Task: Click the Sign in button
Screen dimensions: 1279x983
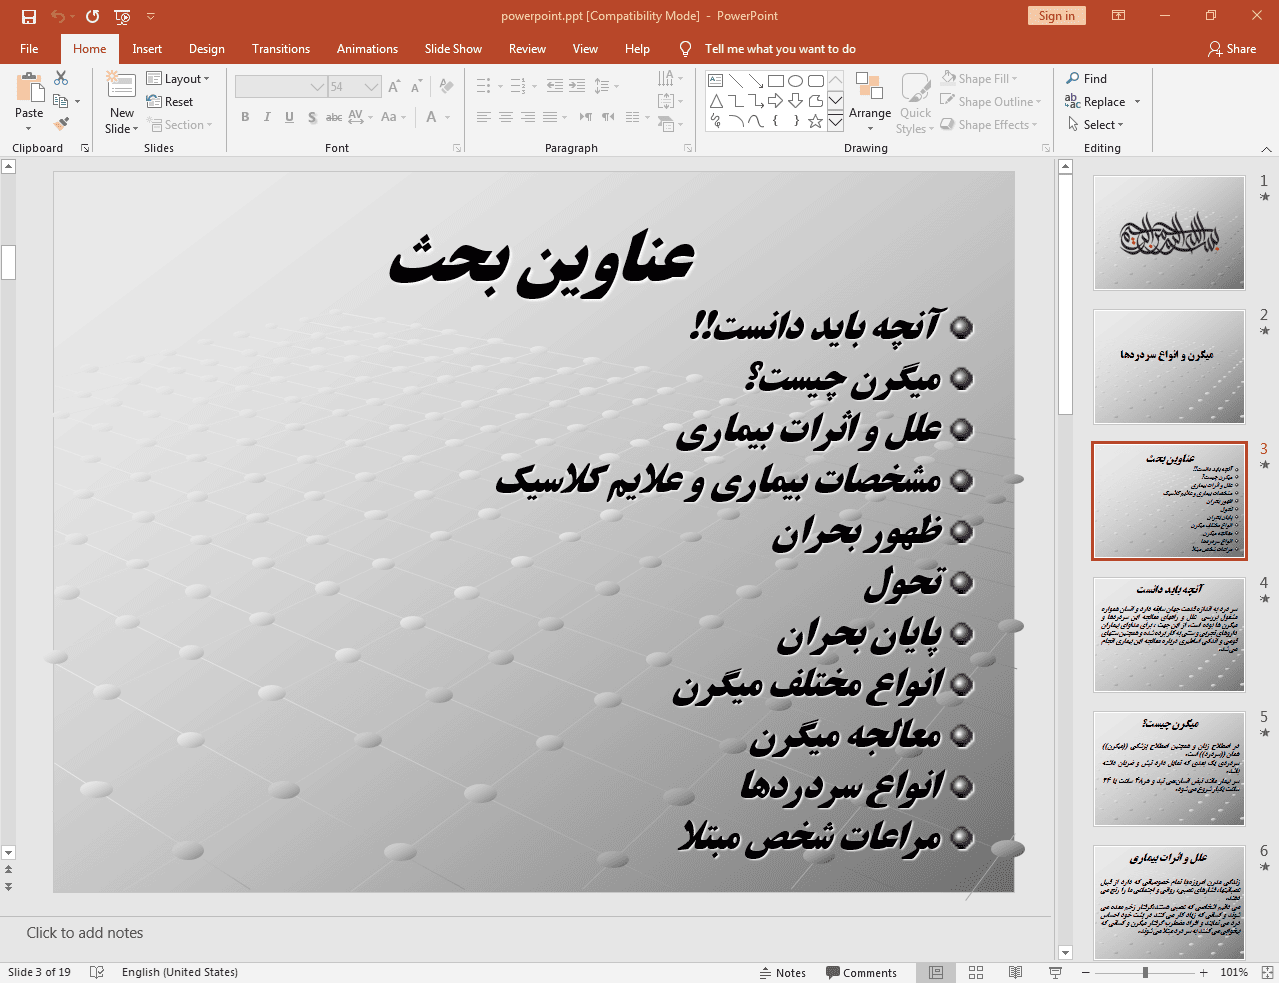Action: pos(1056,16)
